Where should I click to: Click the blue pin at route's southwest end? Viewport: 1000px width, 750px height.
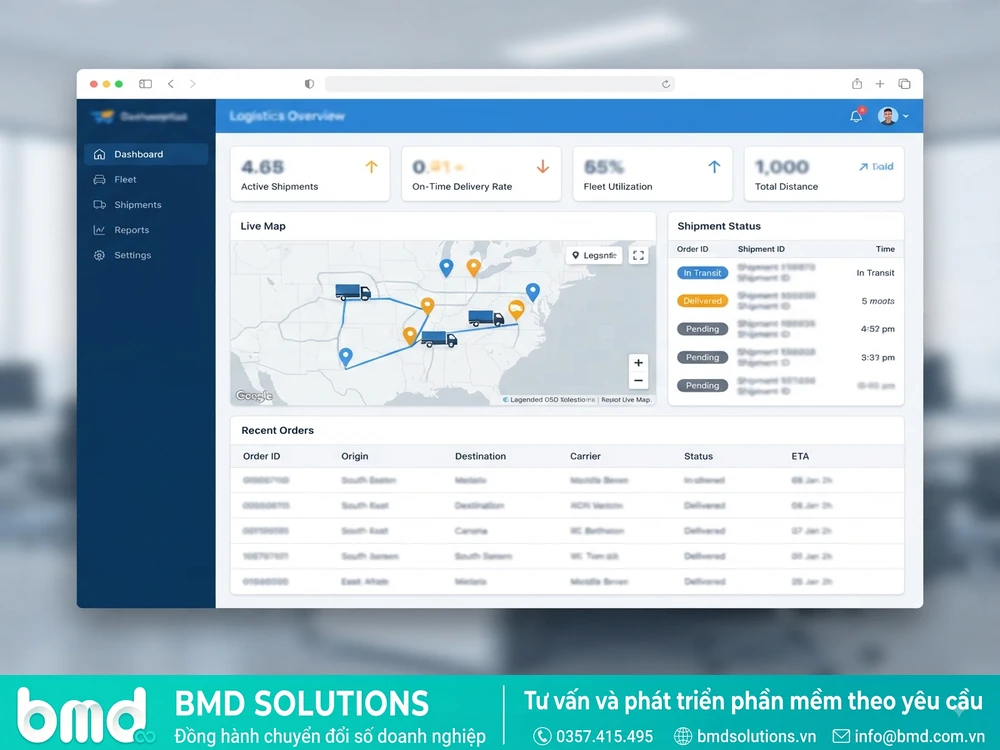(346, 357)
